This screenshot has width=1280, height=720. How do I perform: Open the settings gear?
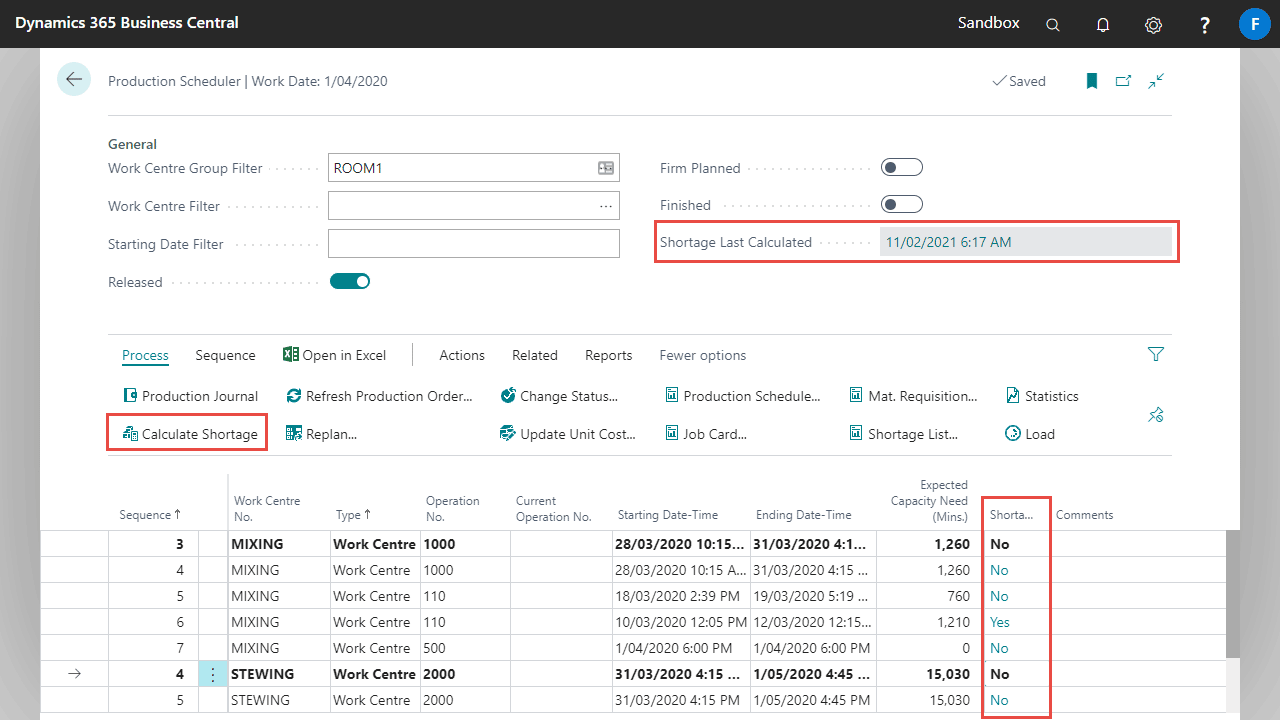[x=1153, y=25]
